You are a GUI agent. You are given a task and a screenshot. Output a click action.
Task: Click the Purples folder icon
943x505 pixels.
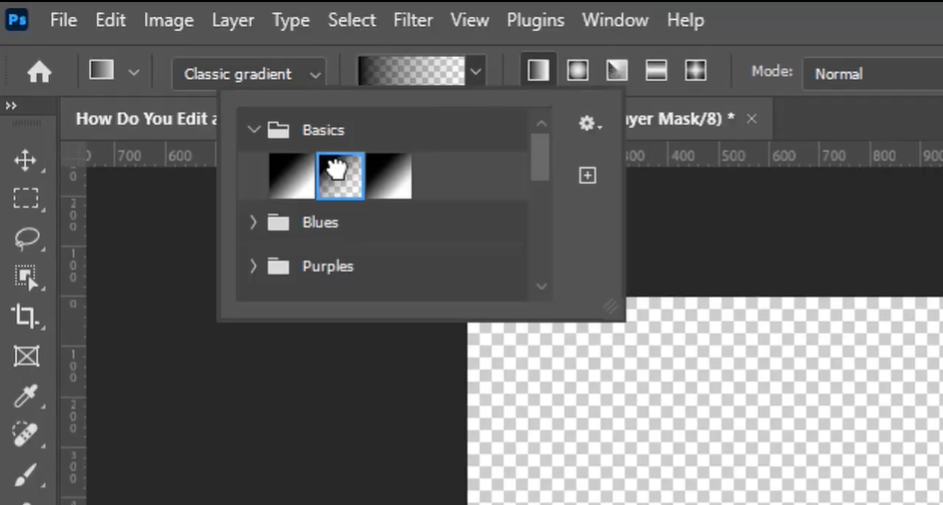[x=278, y=266]
